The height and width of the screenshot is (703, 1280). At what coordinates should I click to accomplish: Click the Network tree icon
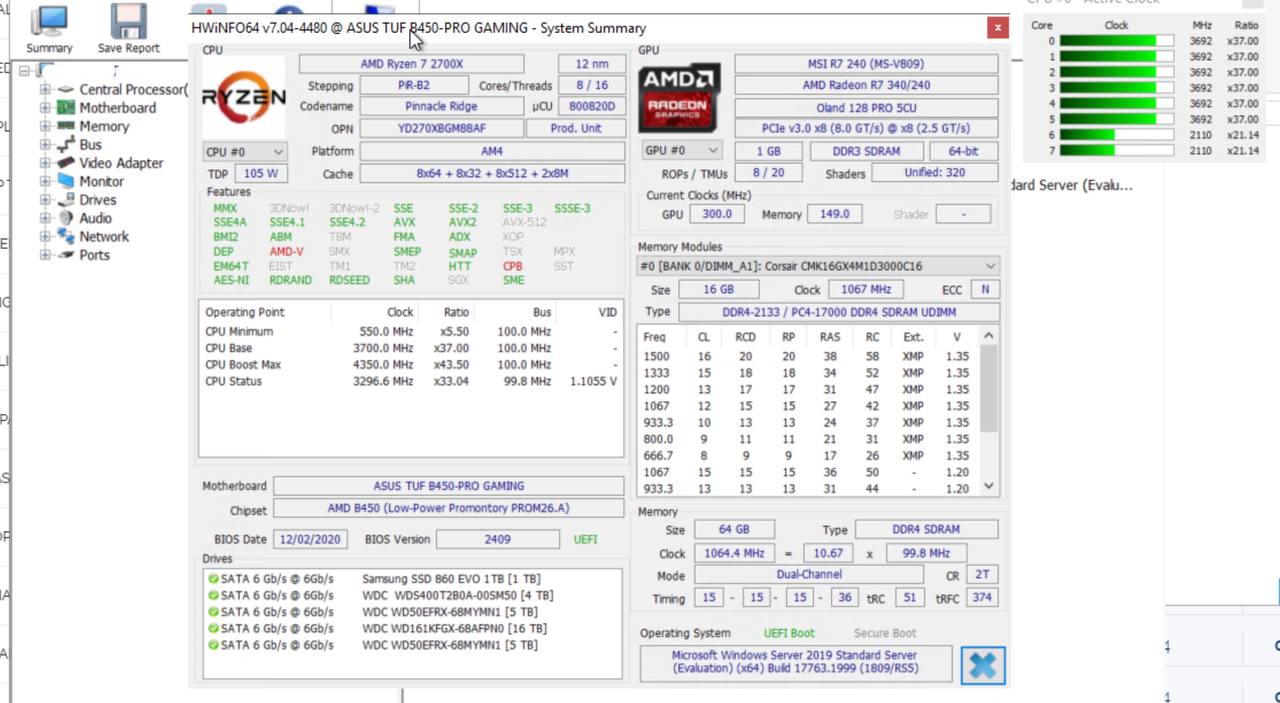pos(66,236)
